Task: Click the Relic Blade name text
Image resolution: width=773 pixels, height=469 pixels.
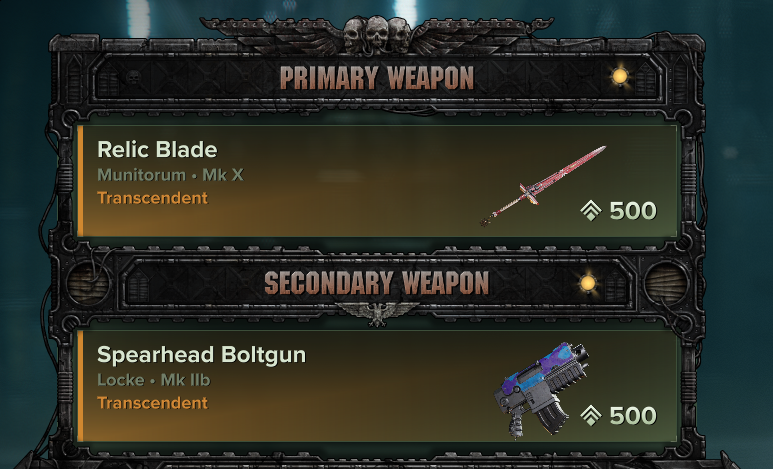Action: pos(157,149)
